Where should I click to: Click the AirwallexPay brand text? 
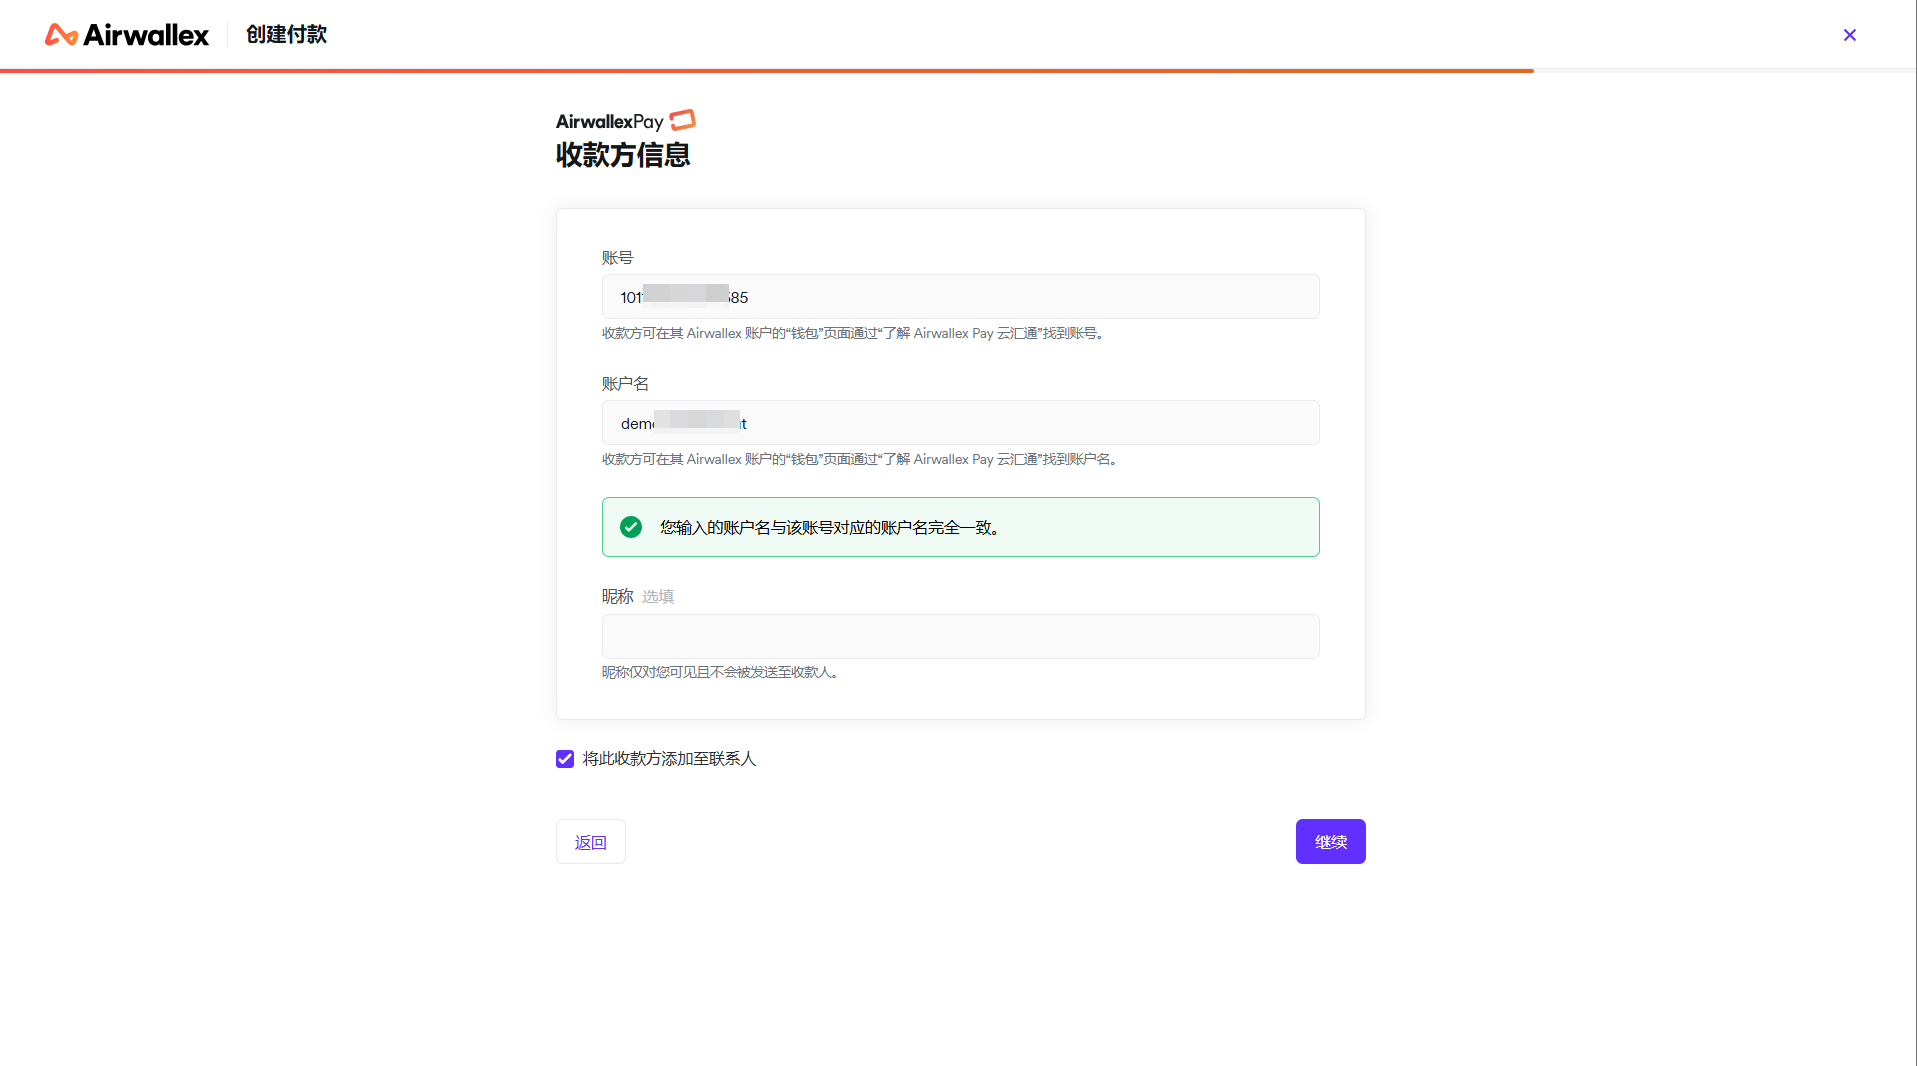pos(609,122)
